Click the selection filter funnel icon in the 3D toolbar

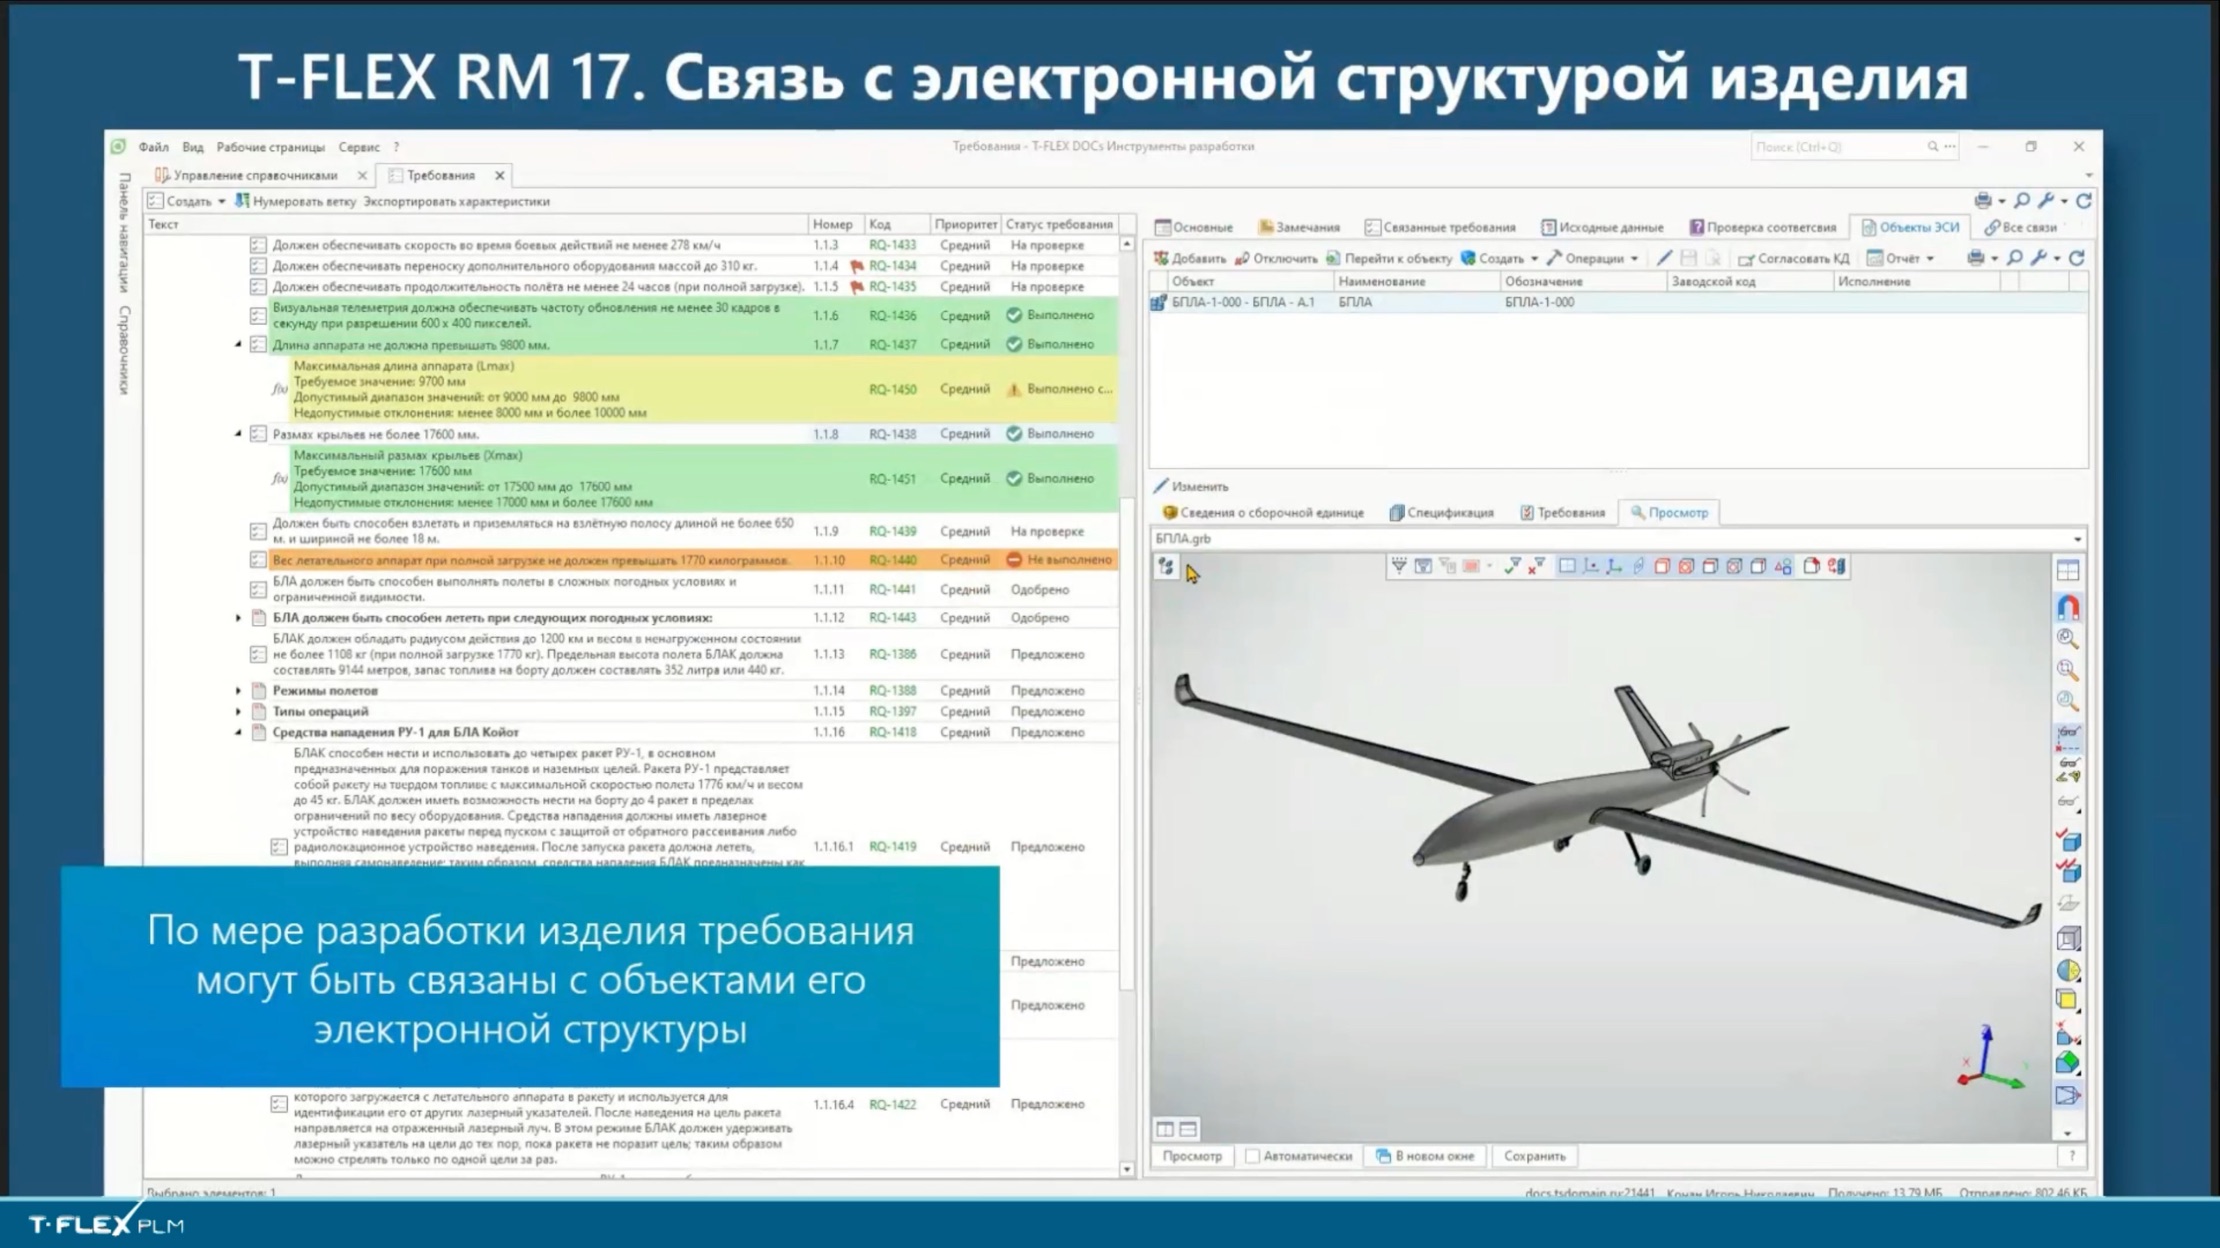pos(1398,566)
